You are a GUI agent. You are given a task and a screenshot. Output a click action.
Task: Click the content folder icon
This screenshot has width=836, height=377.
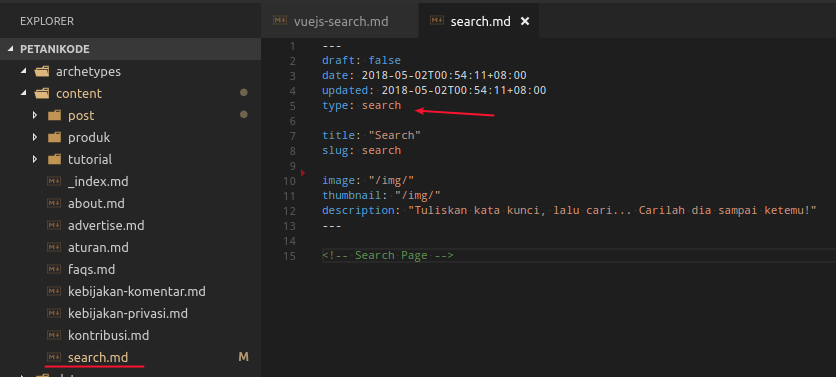pos(42,93)
